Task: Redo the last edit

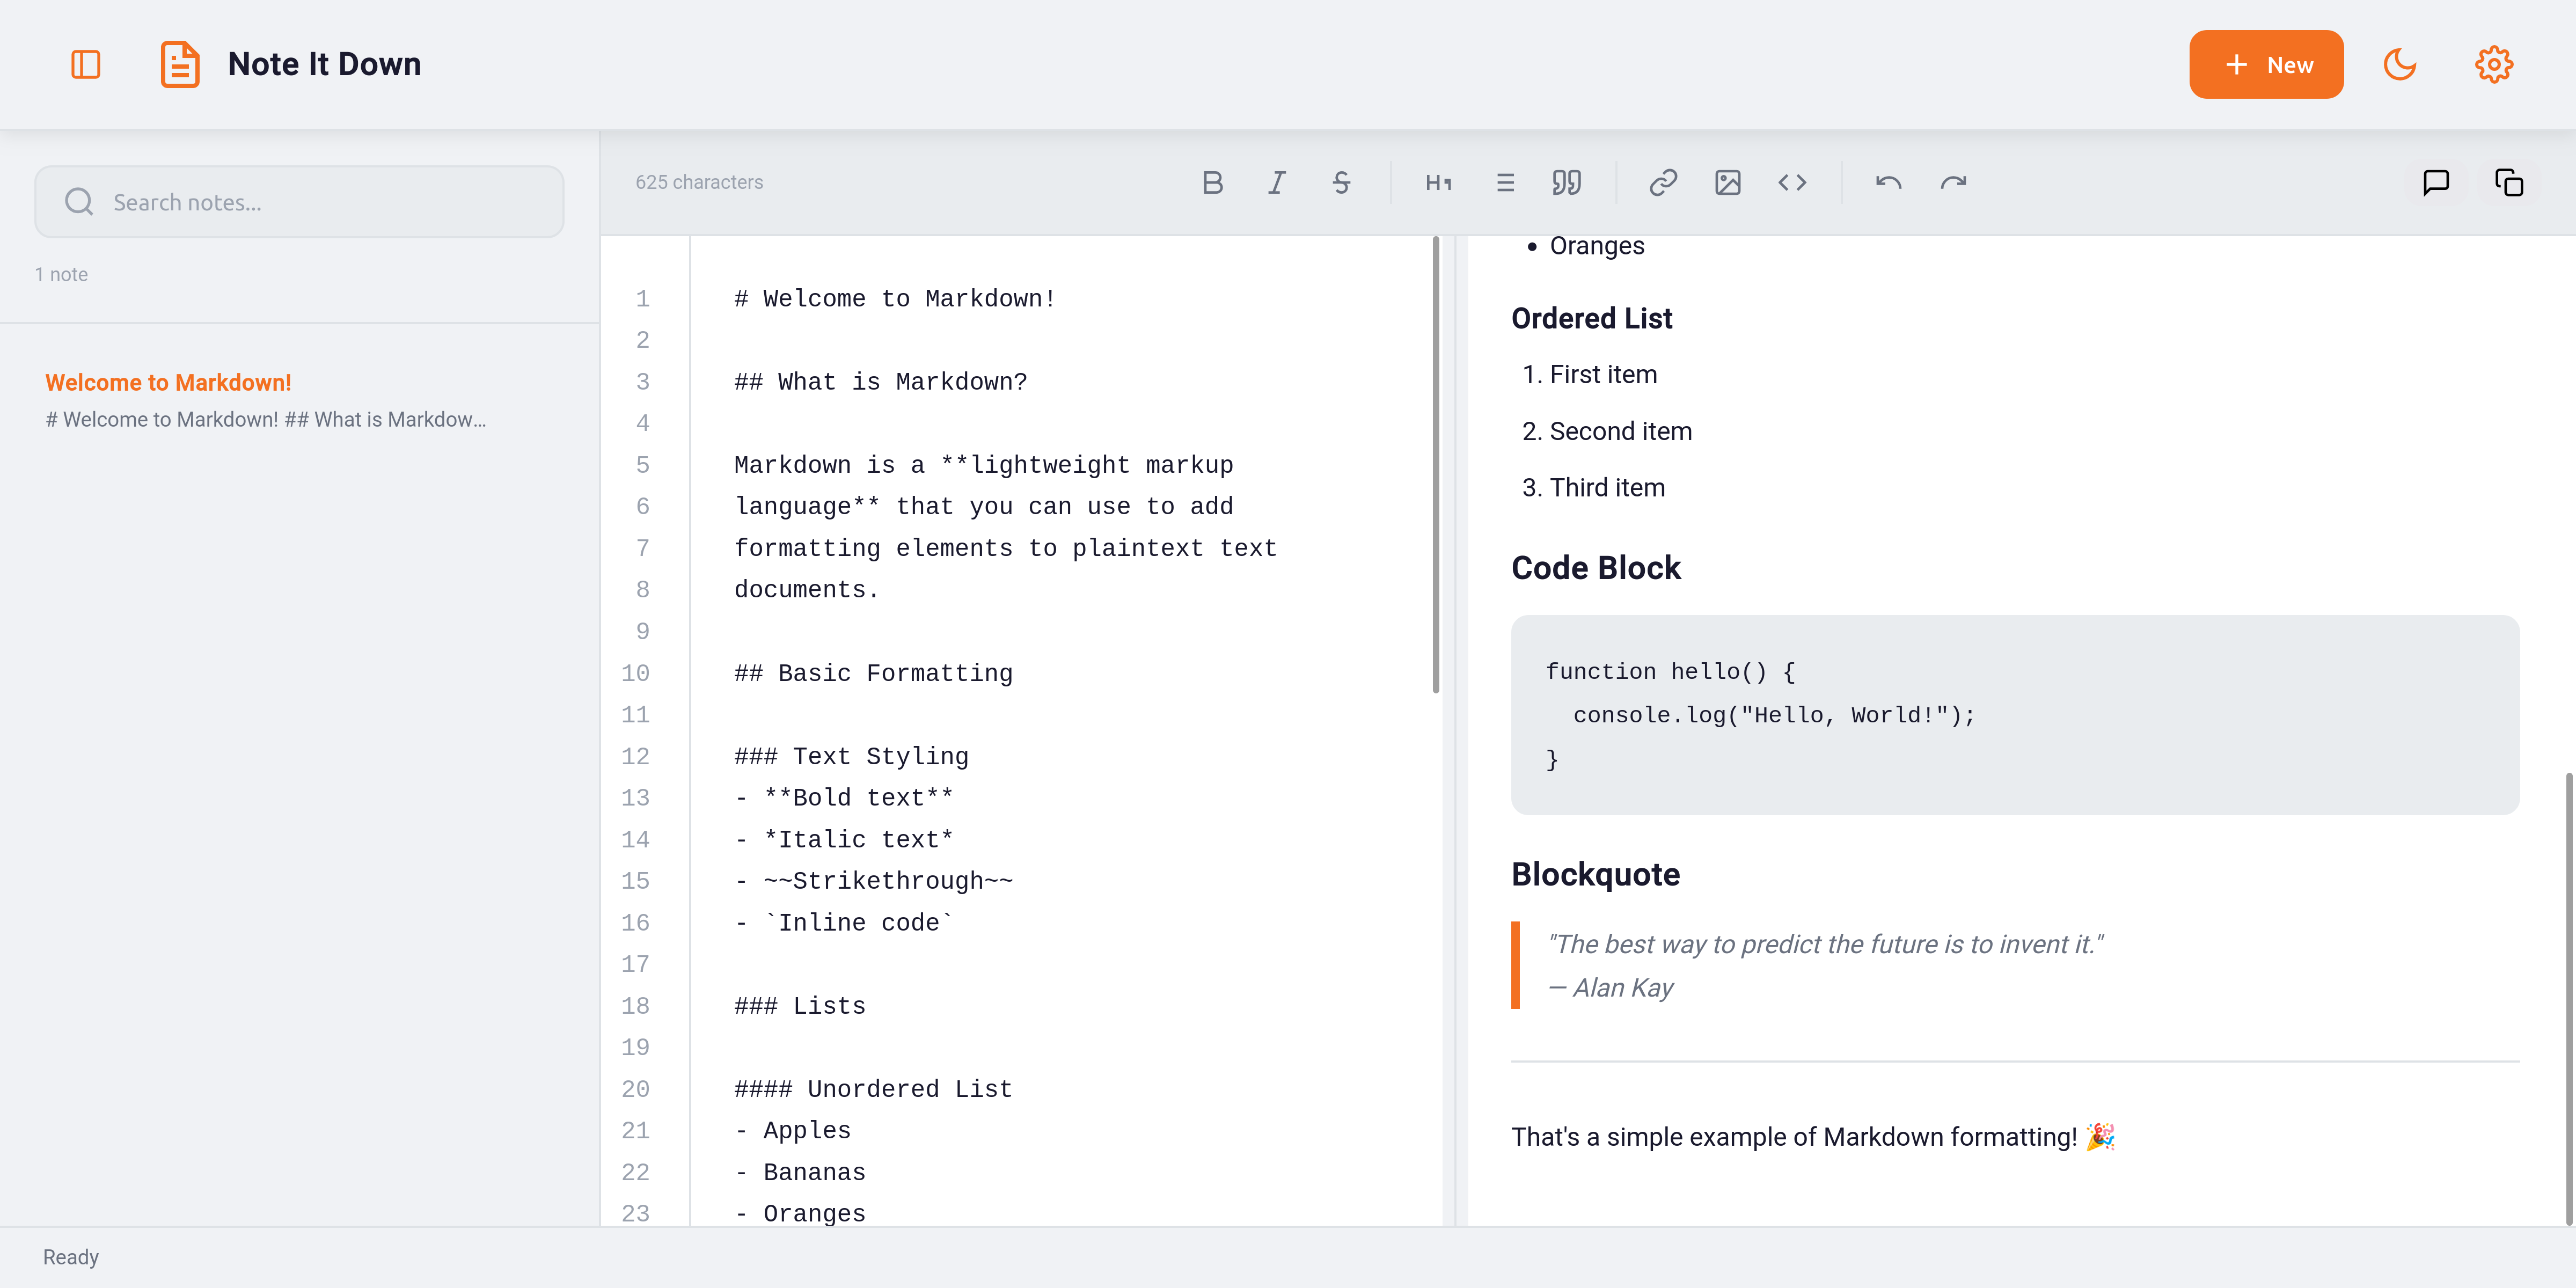Action: click(1953, 182)
